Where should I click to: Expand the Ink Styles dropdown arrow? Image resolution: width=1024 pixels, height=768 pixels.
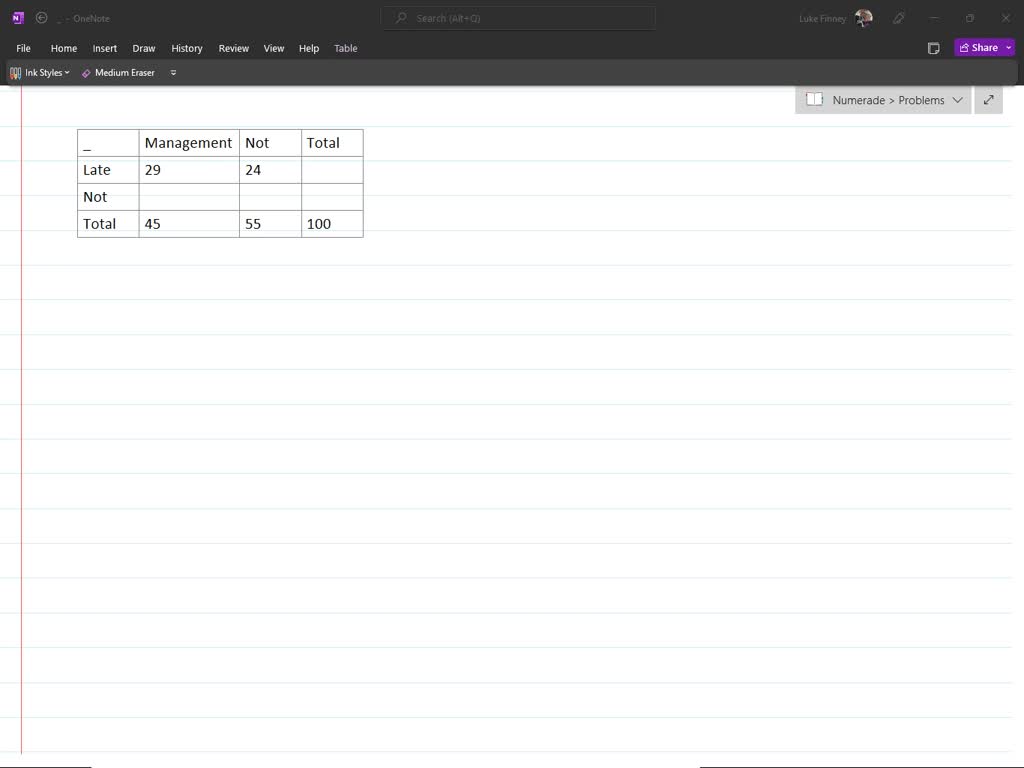pyautogui.click(x=67, y=73)
